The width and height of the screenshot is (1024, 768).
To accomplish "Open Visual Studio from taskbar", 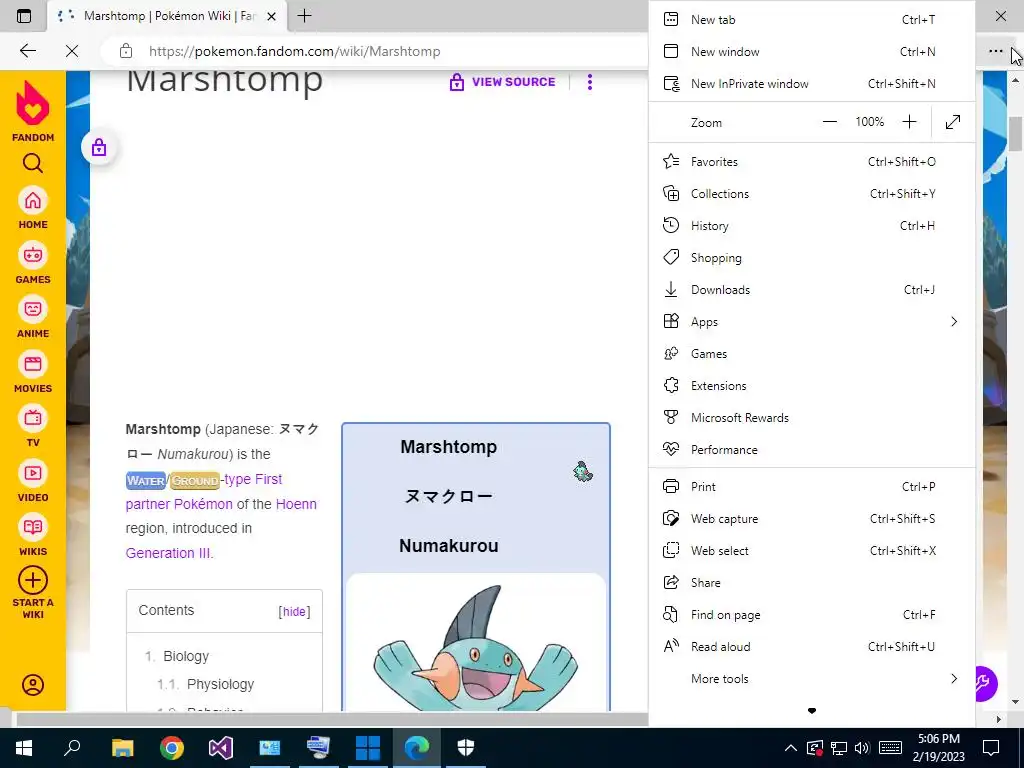I will pos(221,748).
